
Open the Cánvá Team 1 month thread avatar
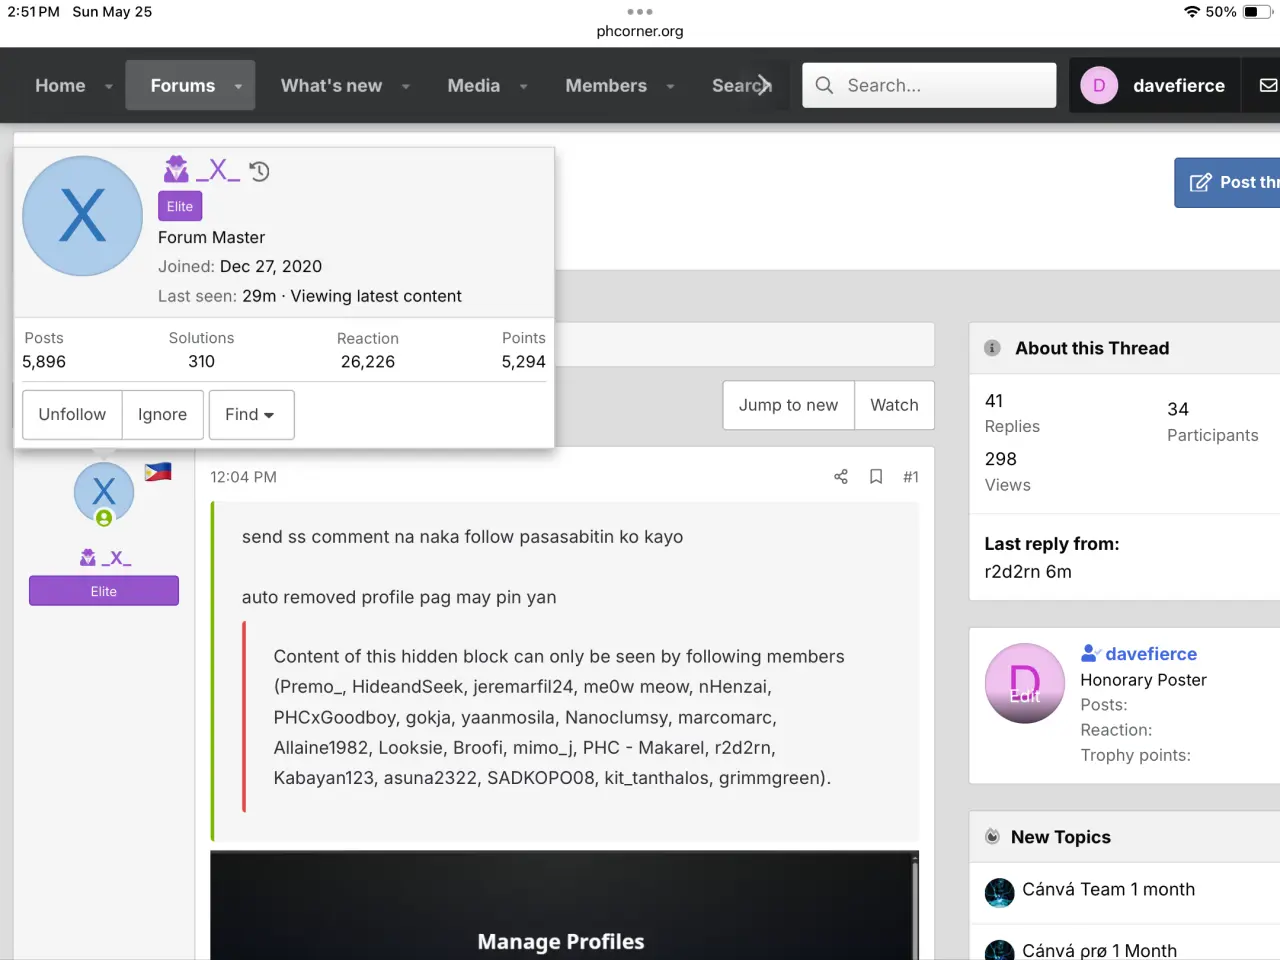[x=999, y=892]
